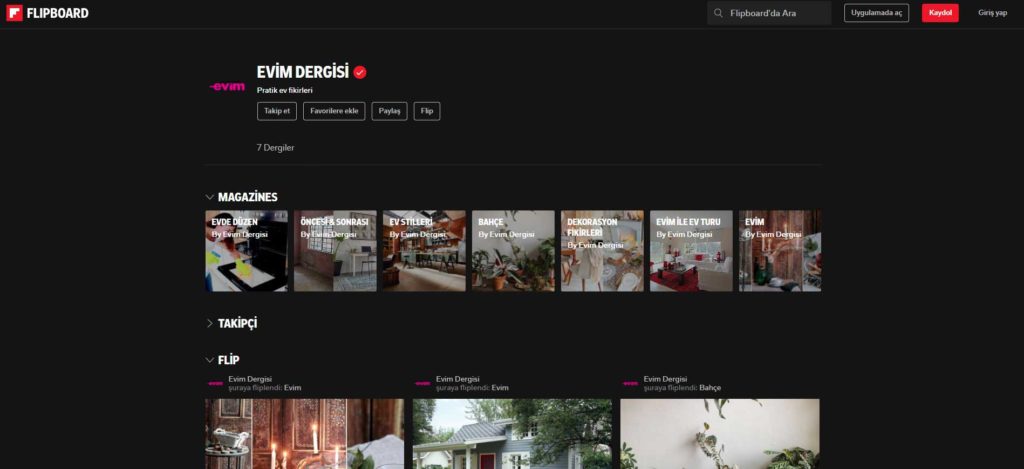Screen dimensions: 1024x469
Task: Click evim avatar on the candles flip post
Action: pyautogui.click(x=215, y=383)
